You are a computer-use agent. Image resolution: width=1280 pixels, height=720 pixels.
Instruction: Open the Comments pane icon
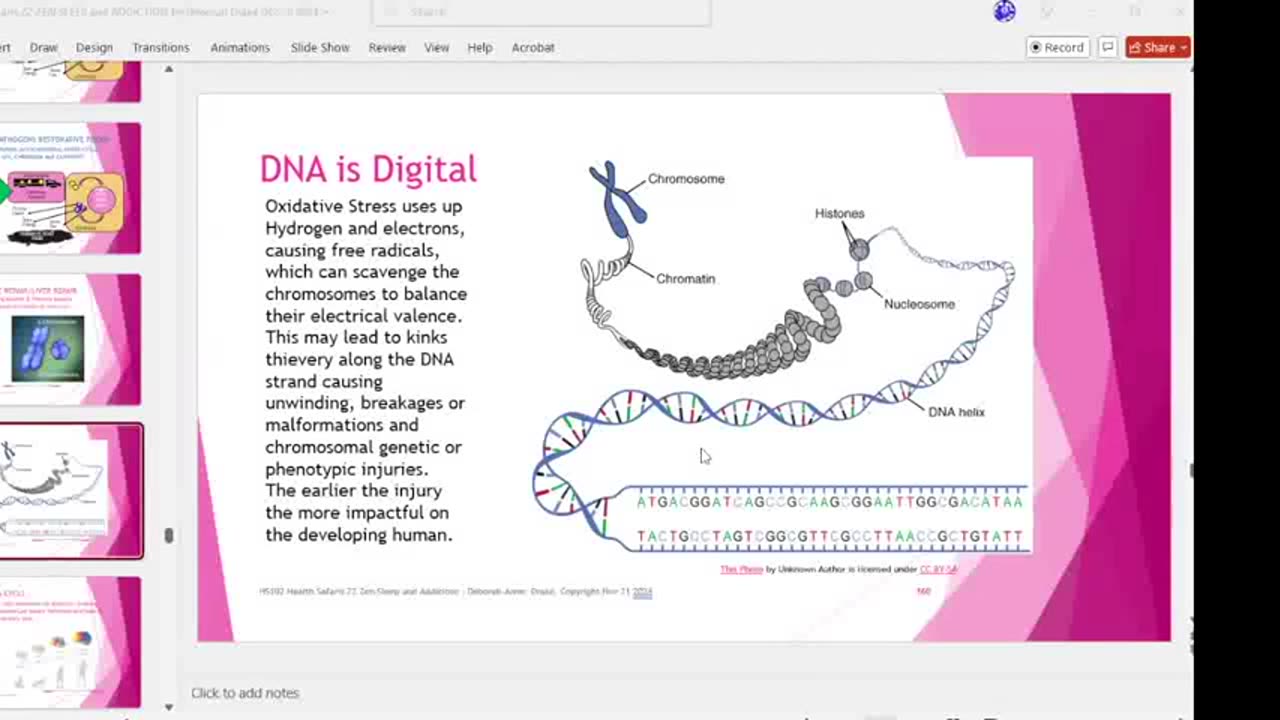(x=1107, y=47)
